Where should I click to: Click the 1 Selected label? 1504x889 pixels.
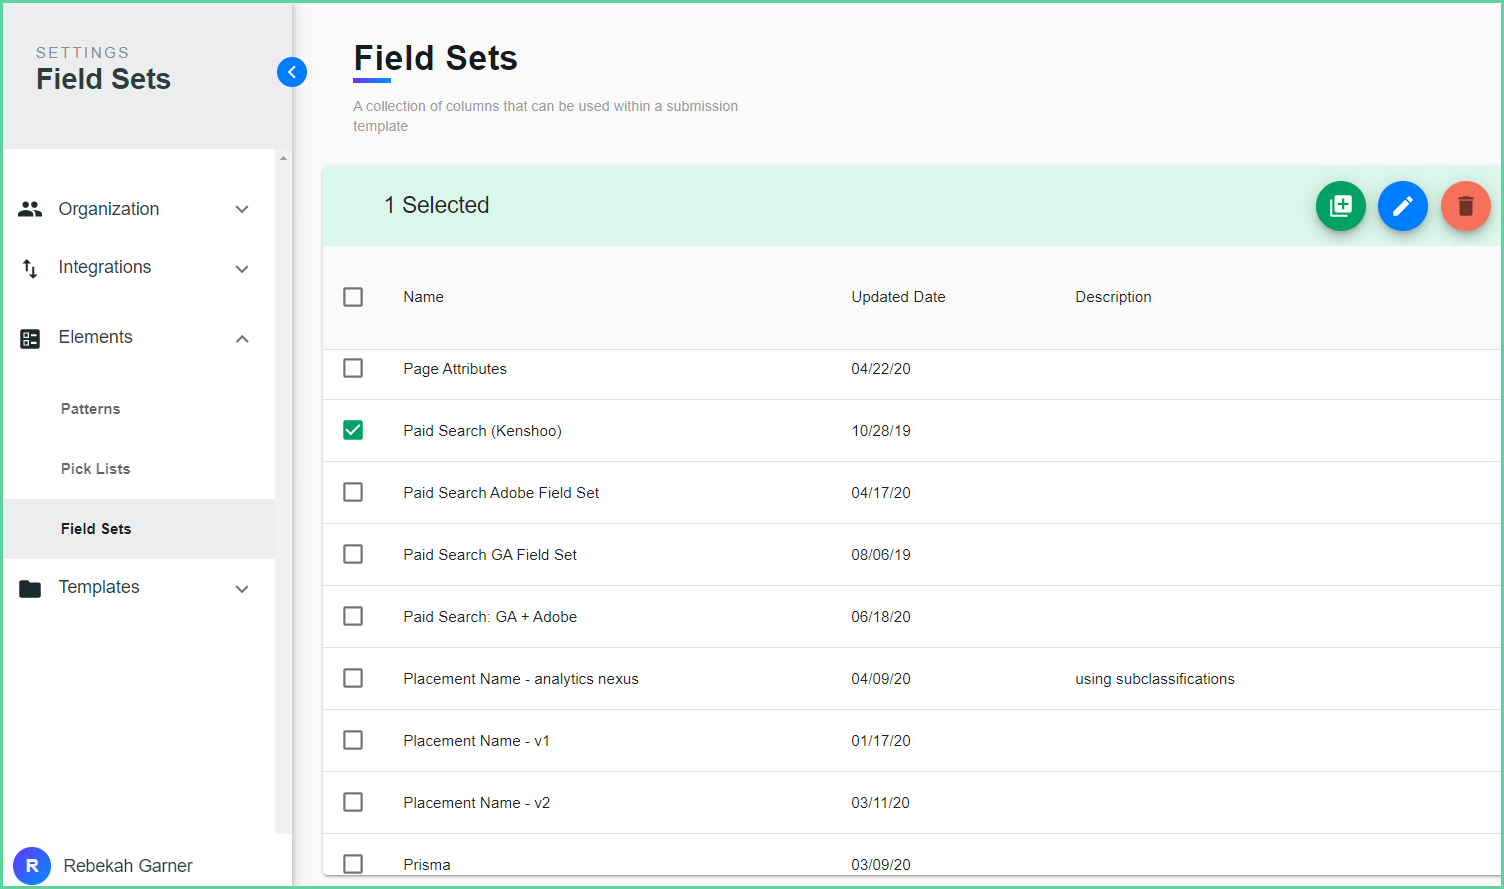coord(437,205)
